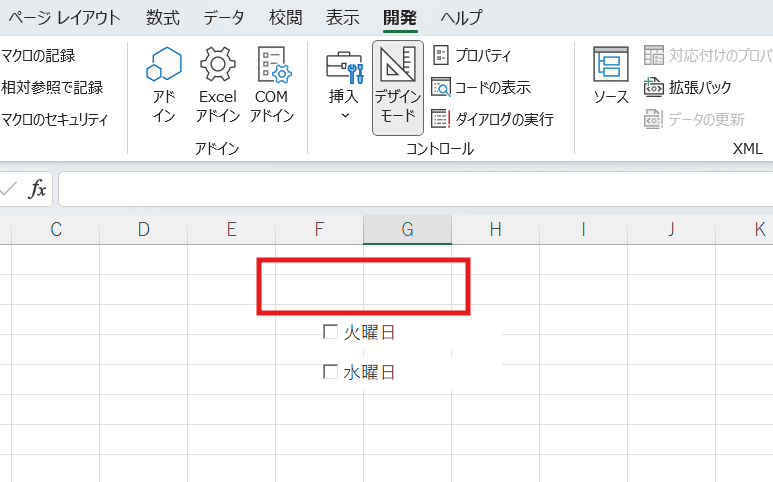Check the 火曜日 checkbox
Screen dimensions: 773x482
pyautogui.click(x=331, y=332)
